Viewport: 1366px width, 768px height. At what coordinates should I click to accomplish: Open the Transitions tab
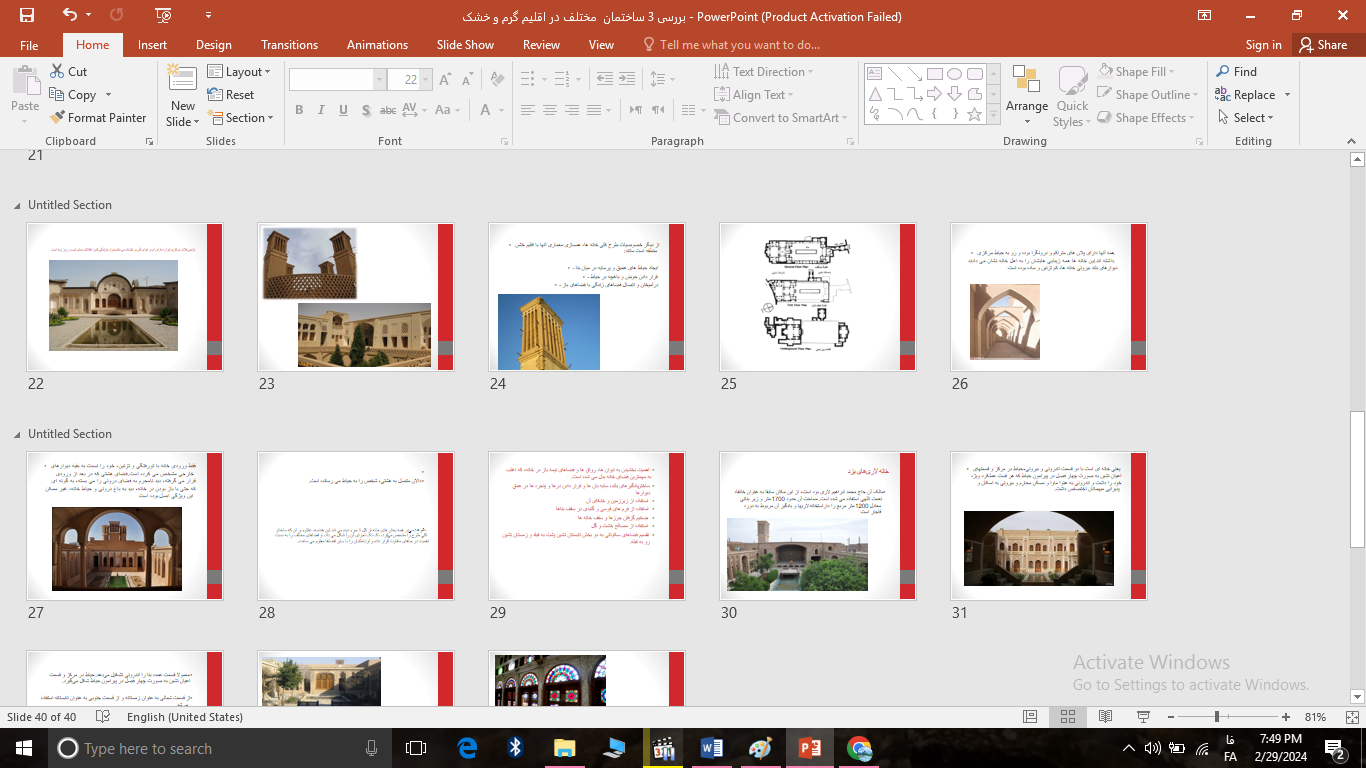pyautogui.click(x=289, y=45)
